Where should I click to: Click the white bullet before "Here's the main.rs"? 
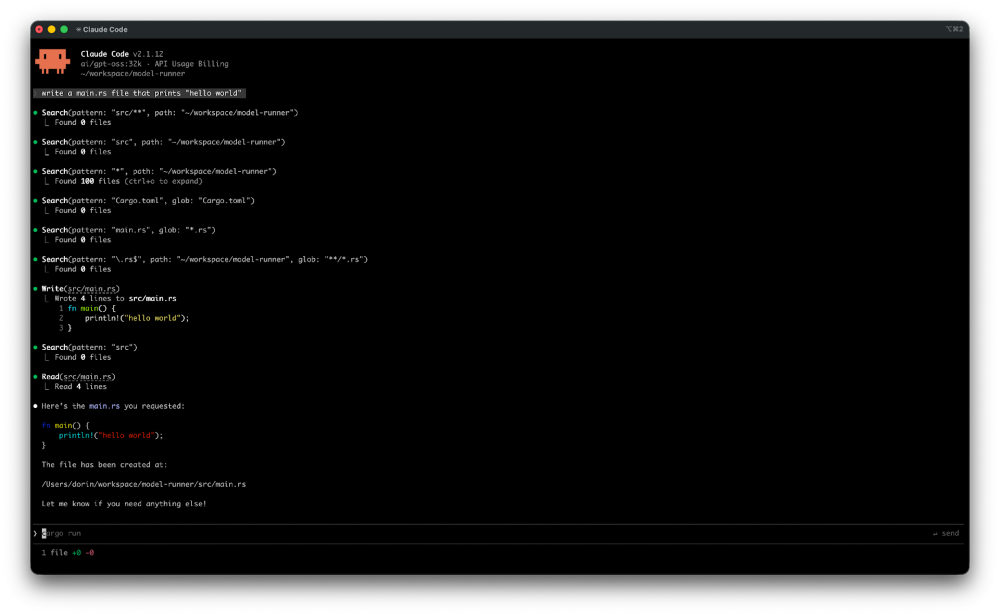point(35,406)
